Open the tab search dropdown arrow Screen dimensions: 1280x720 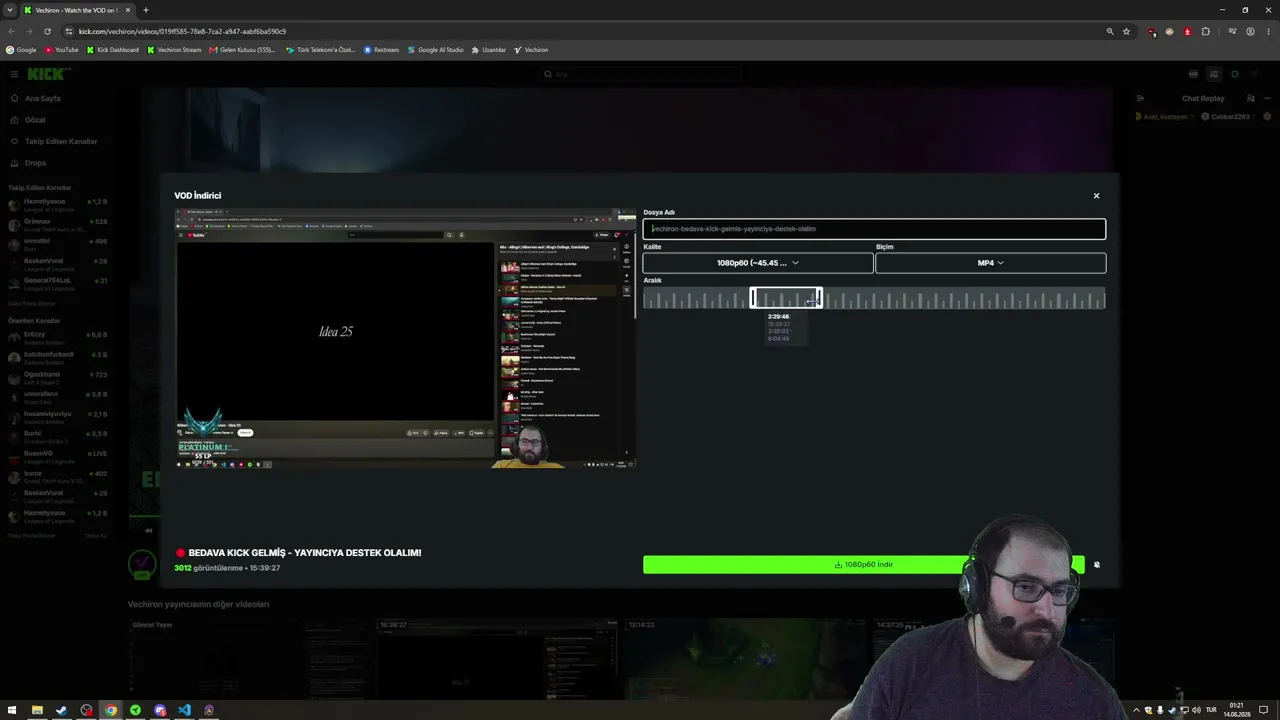(10, 10)
